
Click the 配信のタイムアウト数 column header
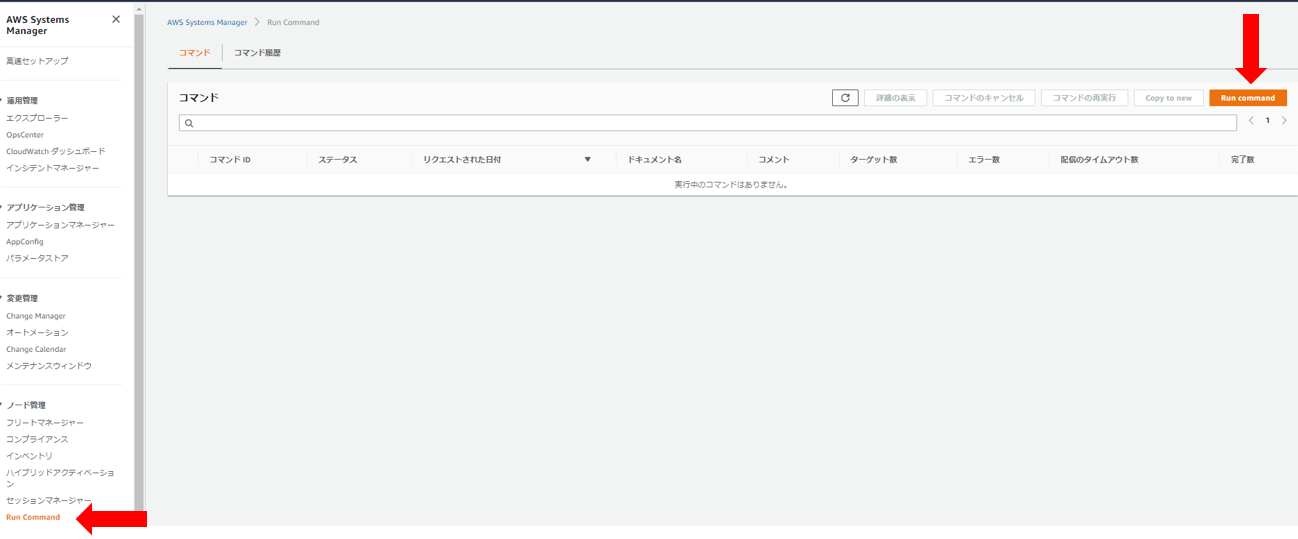click(1099, 160)
